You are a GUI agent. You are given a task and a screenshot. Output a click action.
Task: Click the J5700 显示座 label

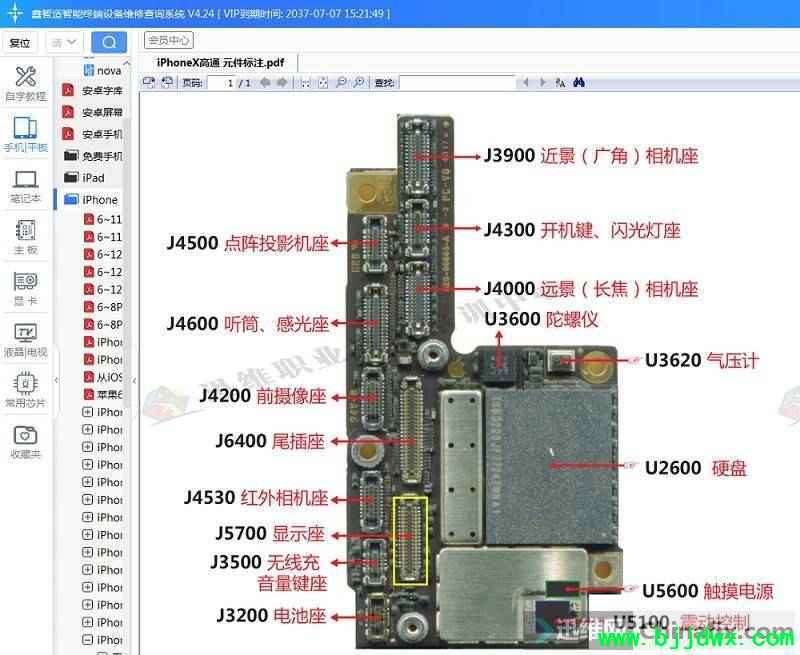(x=270, y=534)
